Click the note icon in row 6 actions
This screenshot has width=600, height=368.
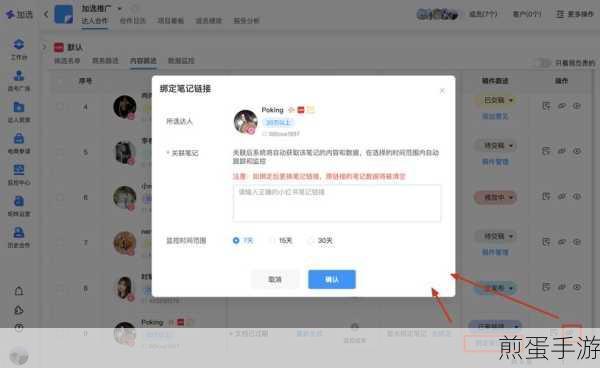pyautogui.click(x=546, y=196)
